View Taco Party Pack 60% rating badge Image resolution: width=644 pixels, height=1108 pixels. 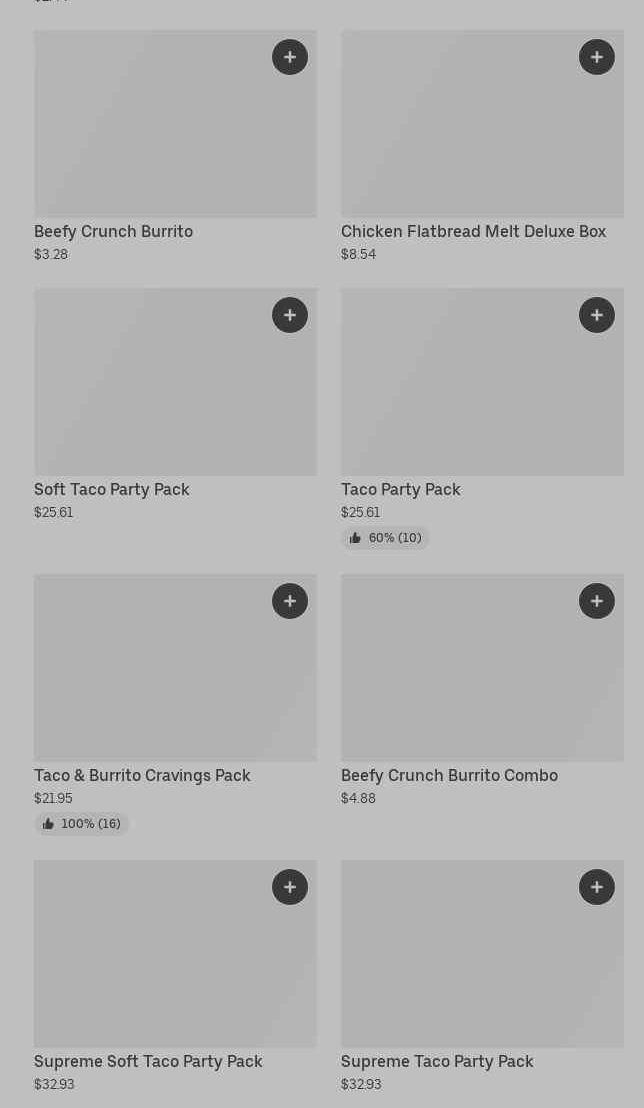click(385, 538)
